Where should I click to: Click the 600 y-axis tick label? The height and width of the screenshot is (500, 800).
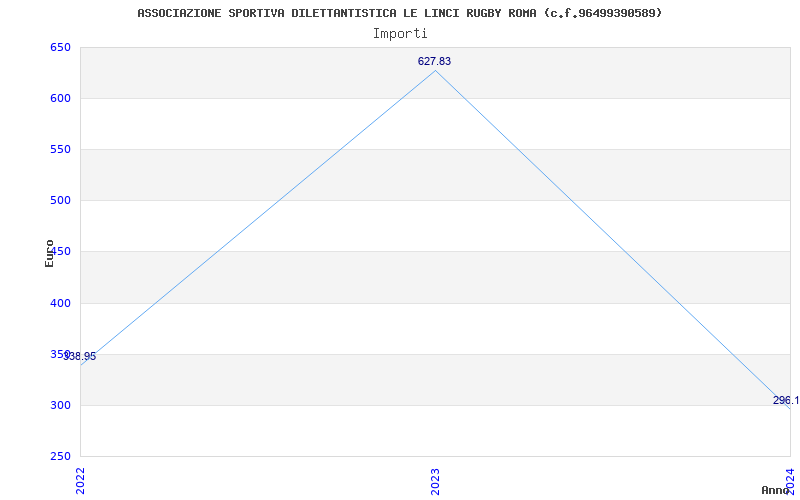click(x=60, y=98)
